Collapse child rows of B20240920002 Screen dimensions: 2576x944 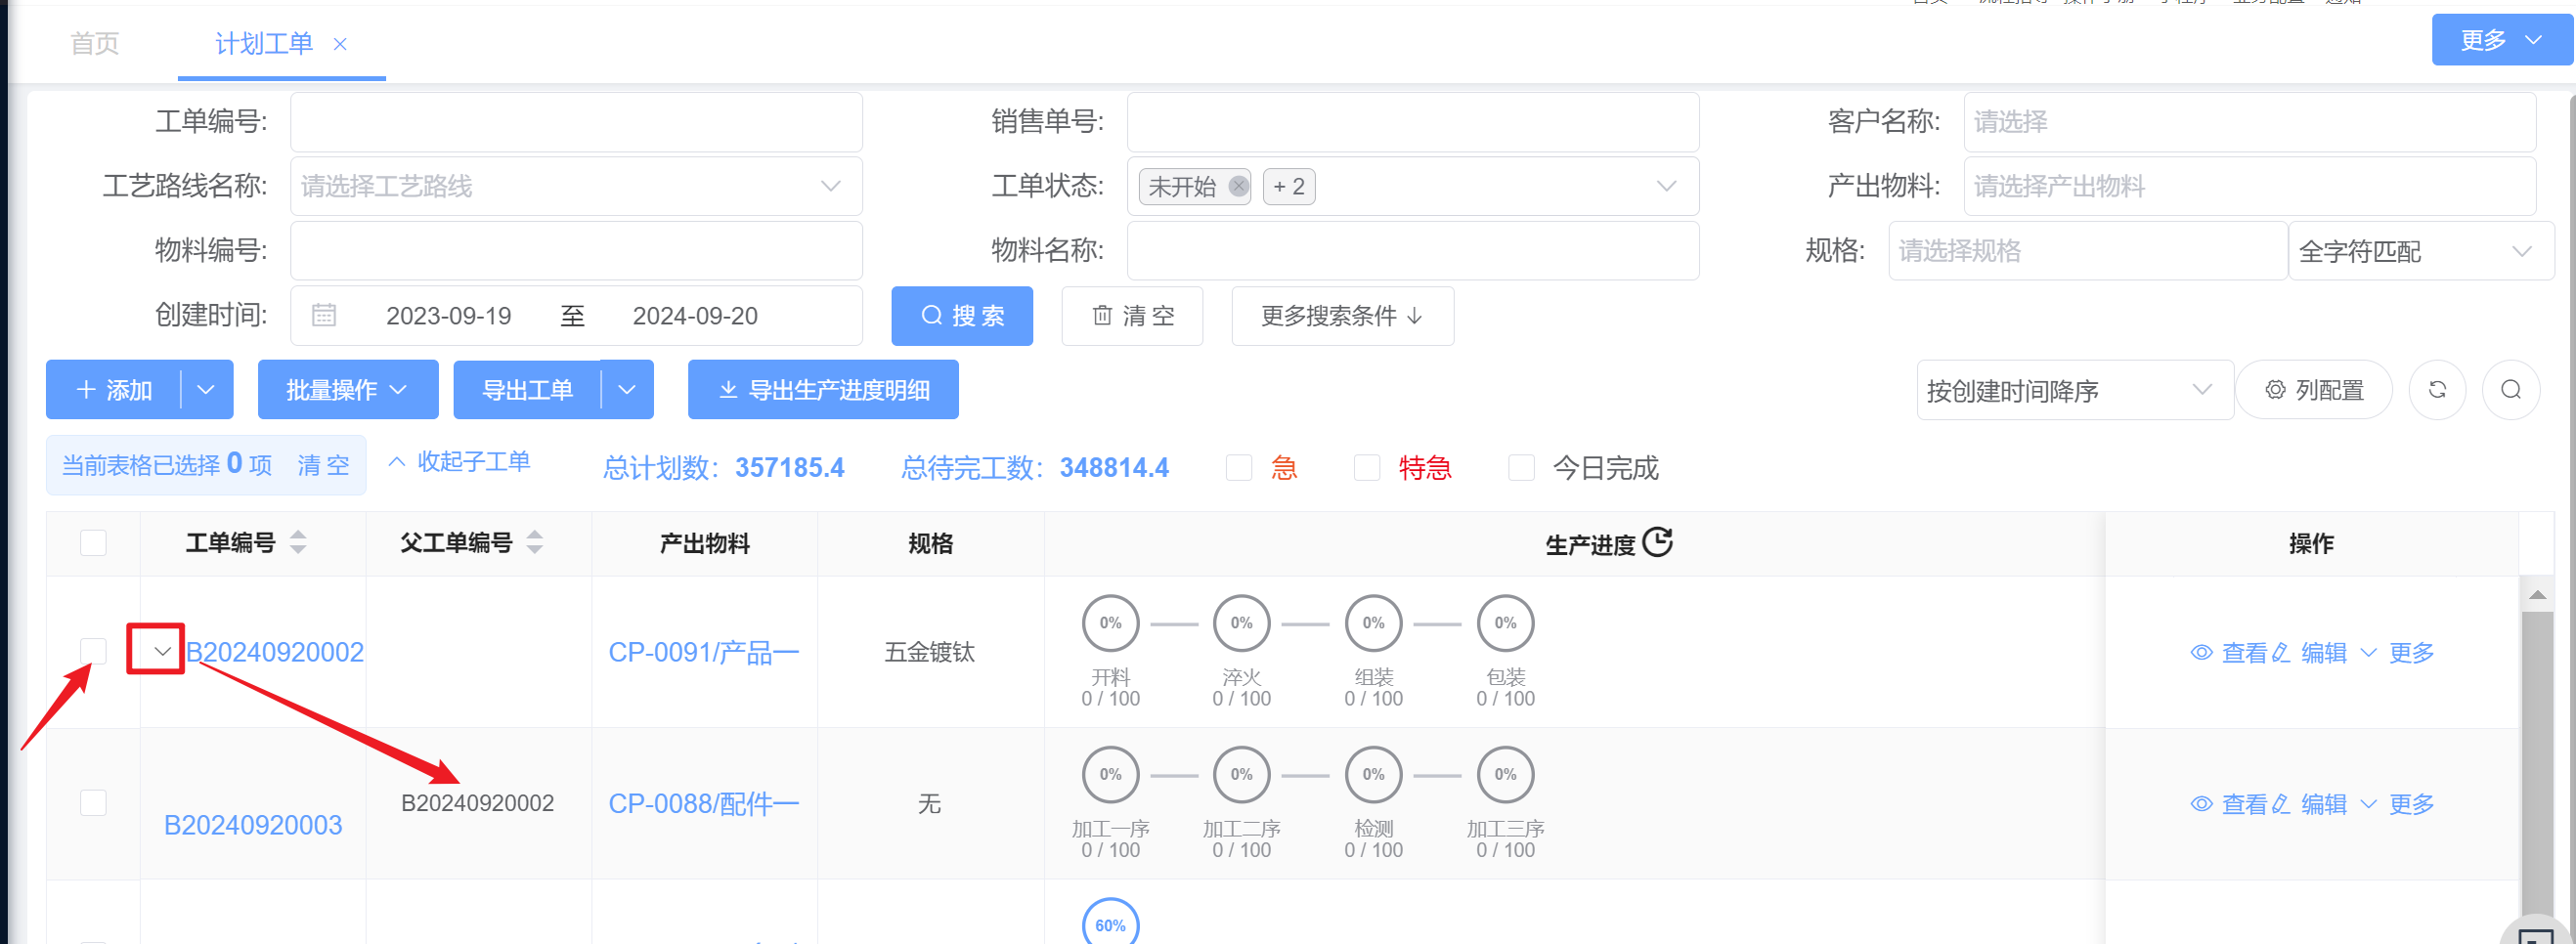click(x=162, y=652)
